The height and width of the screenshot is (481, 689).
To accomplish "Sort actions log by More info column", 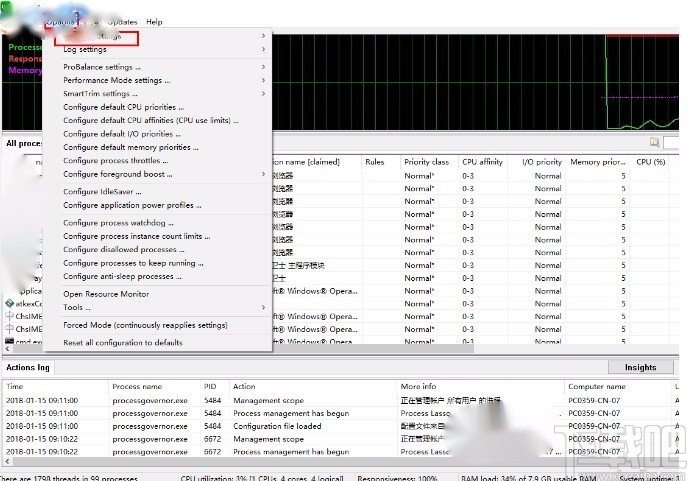I will click(x=418, y=387).
